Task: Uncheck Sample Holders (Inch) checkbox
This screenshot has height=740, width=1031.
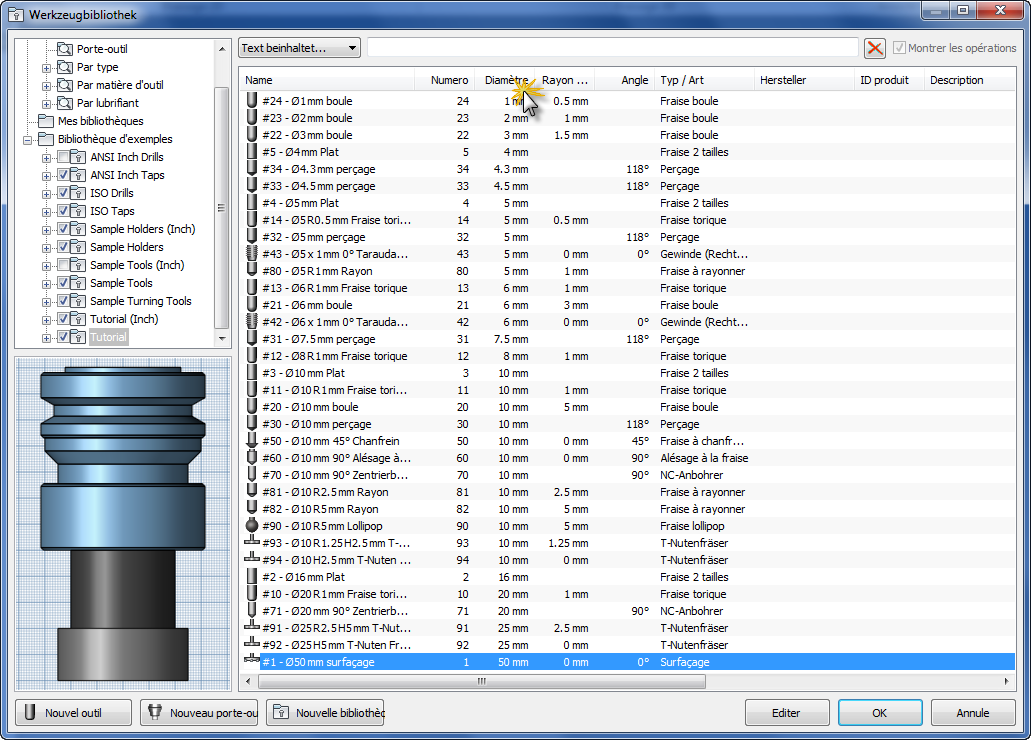Action: [63, 229]
